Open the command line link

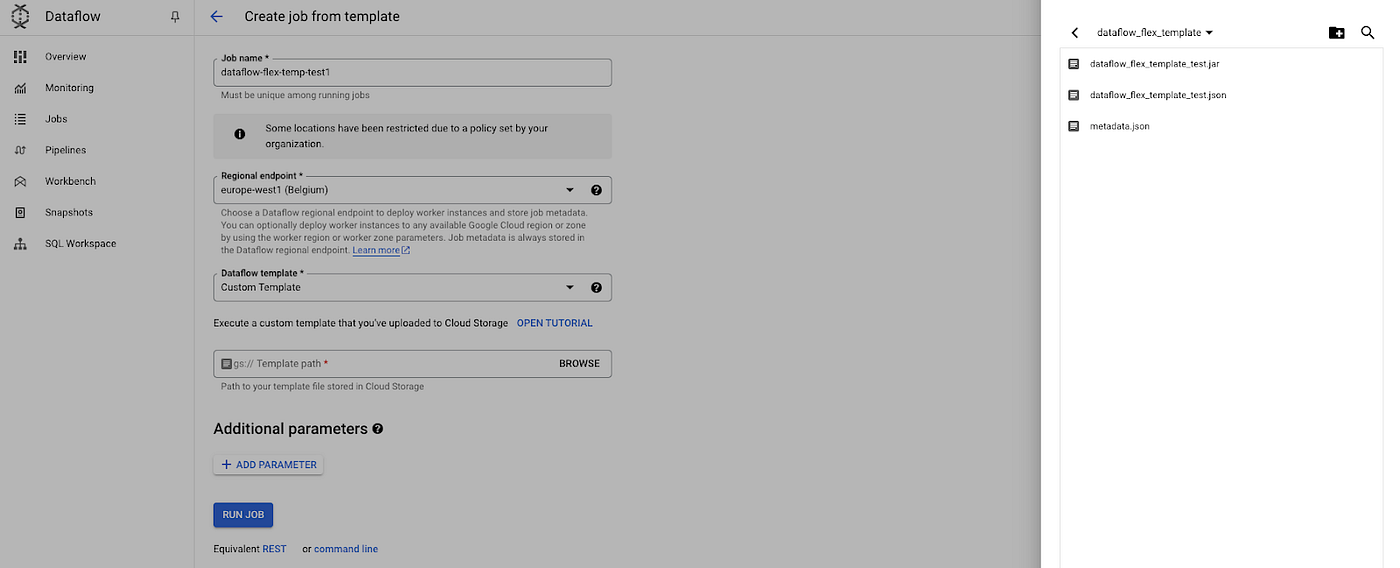coord(346,549)
